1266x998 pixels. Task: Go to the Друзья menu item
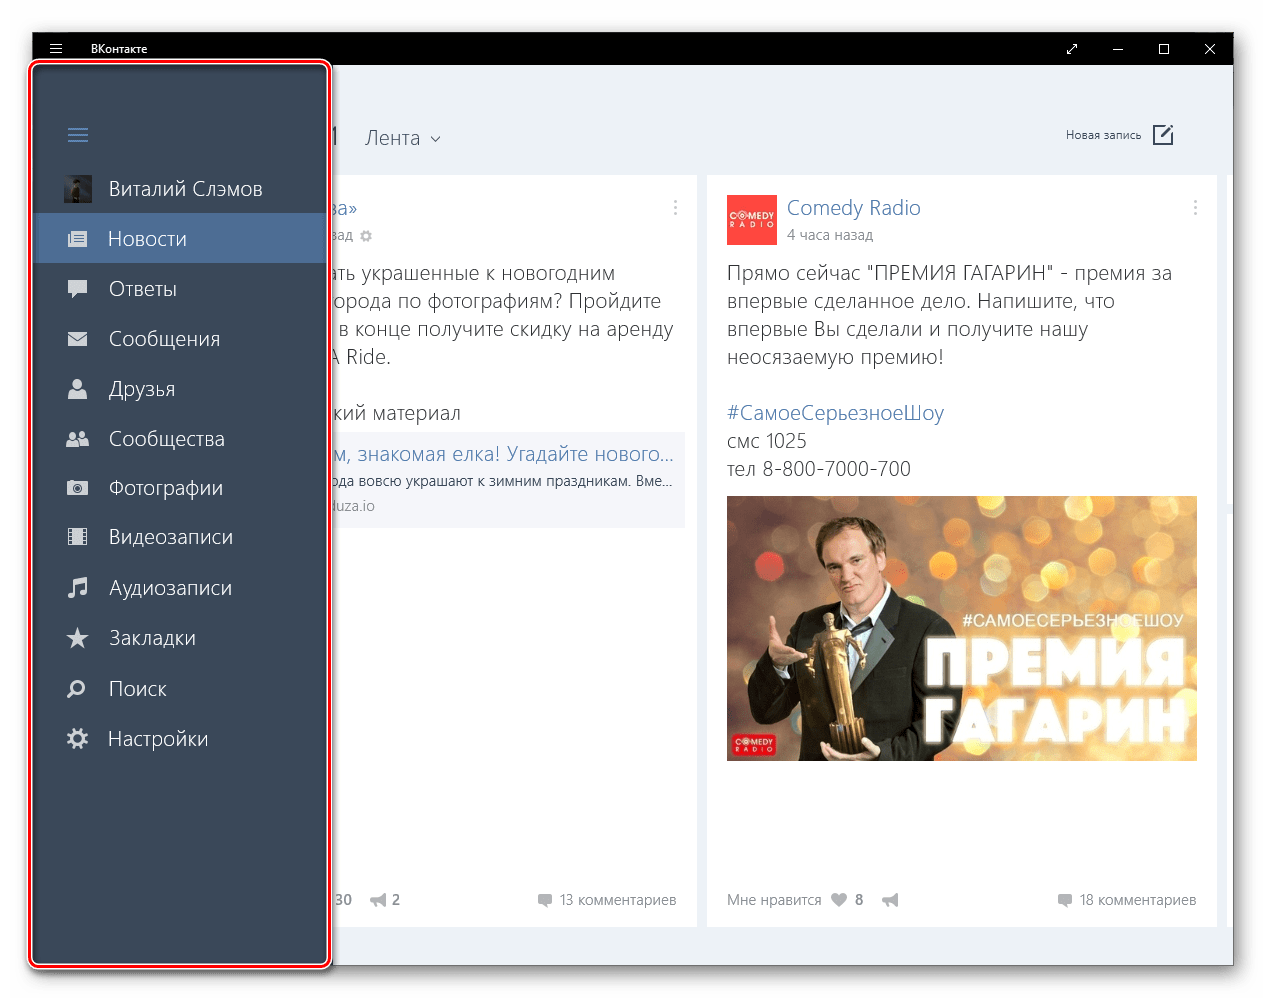180,389
